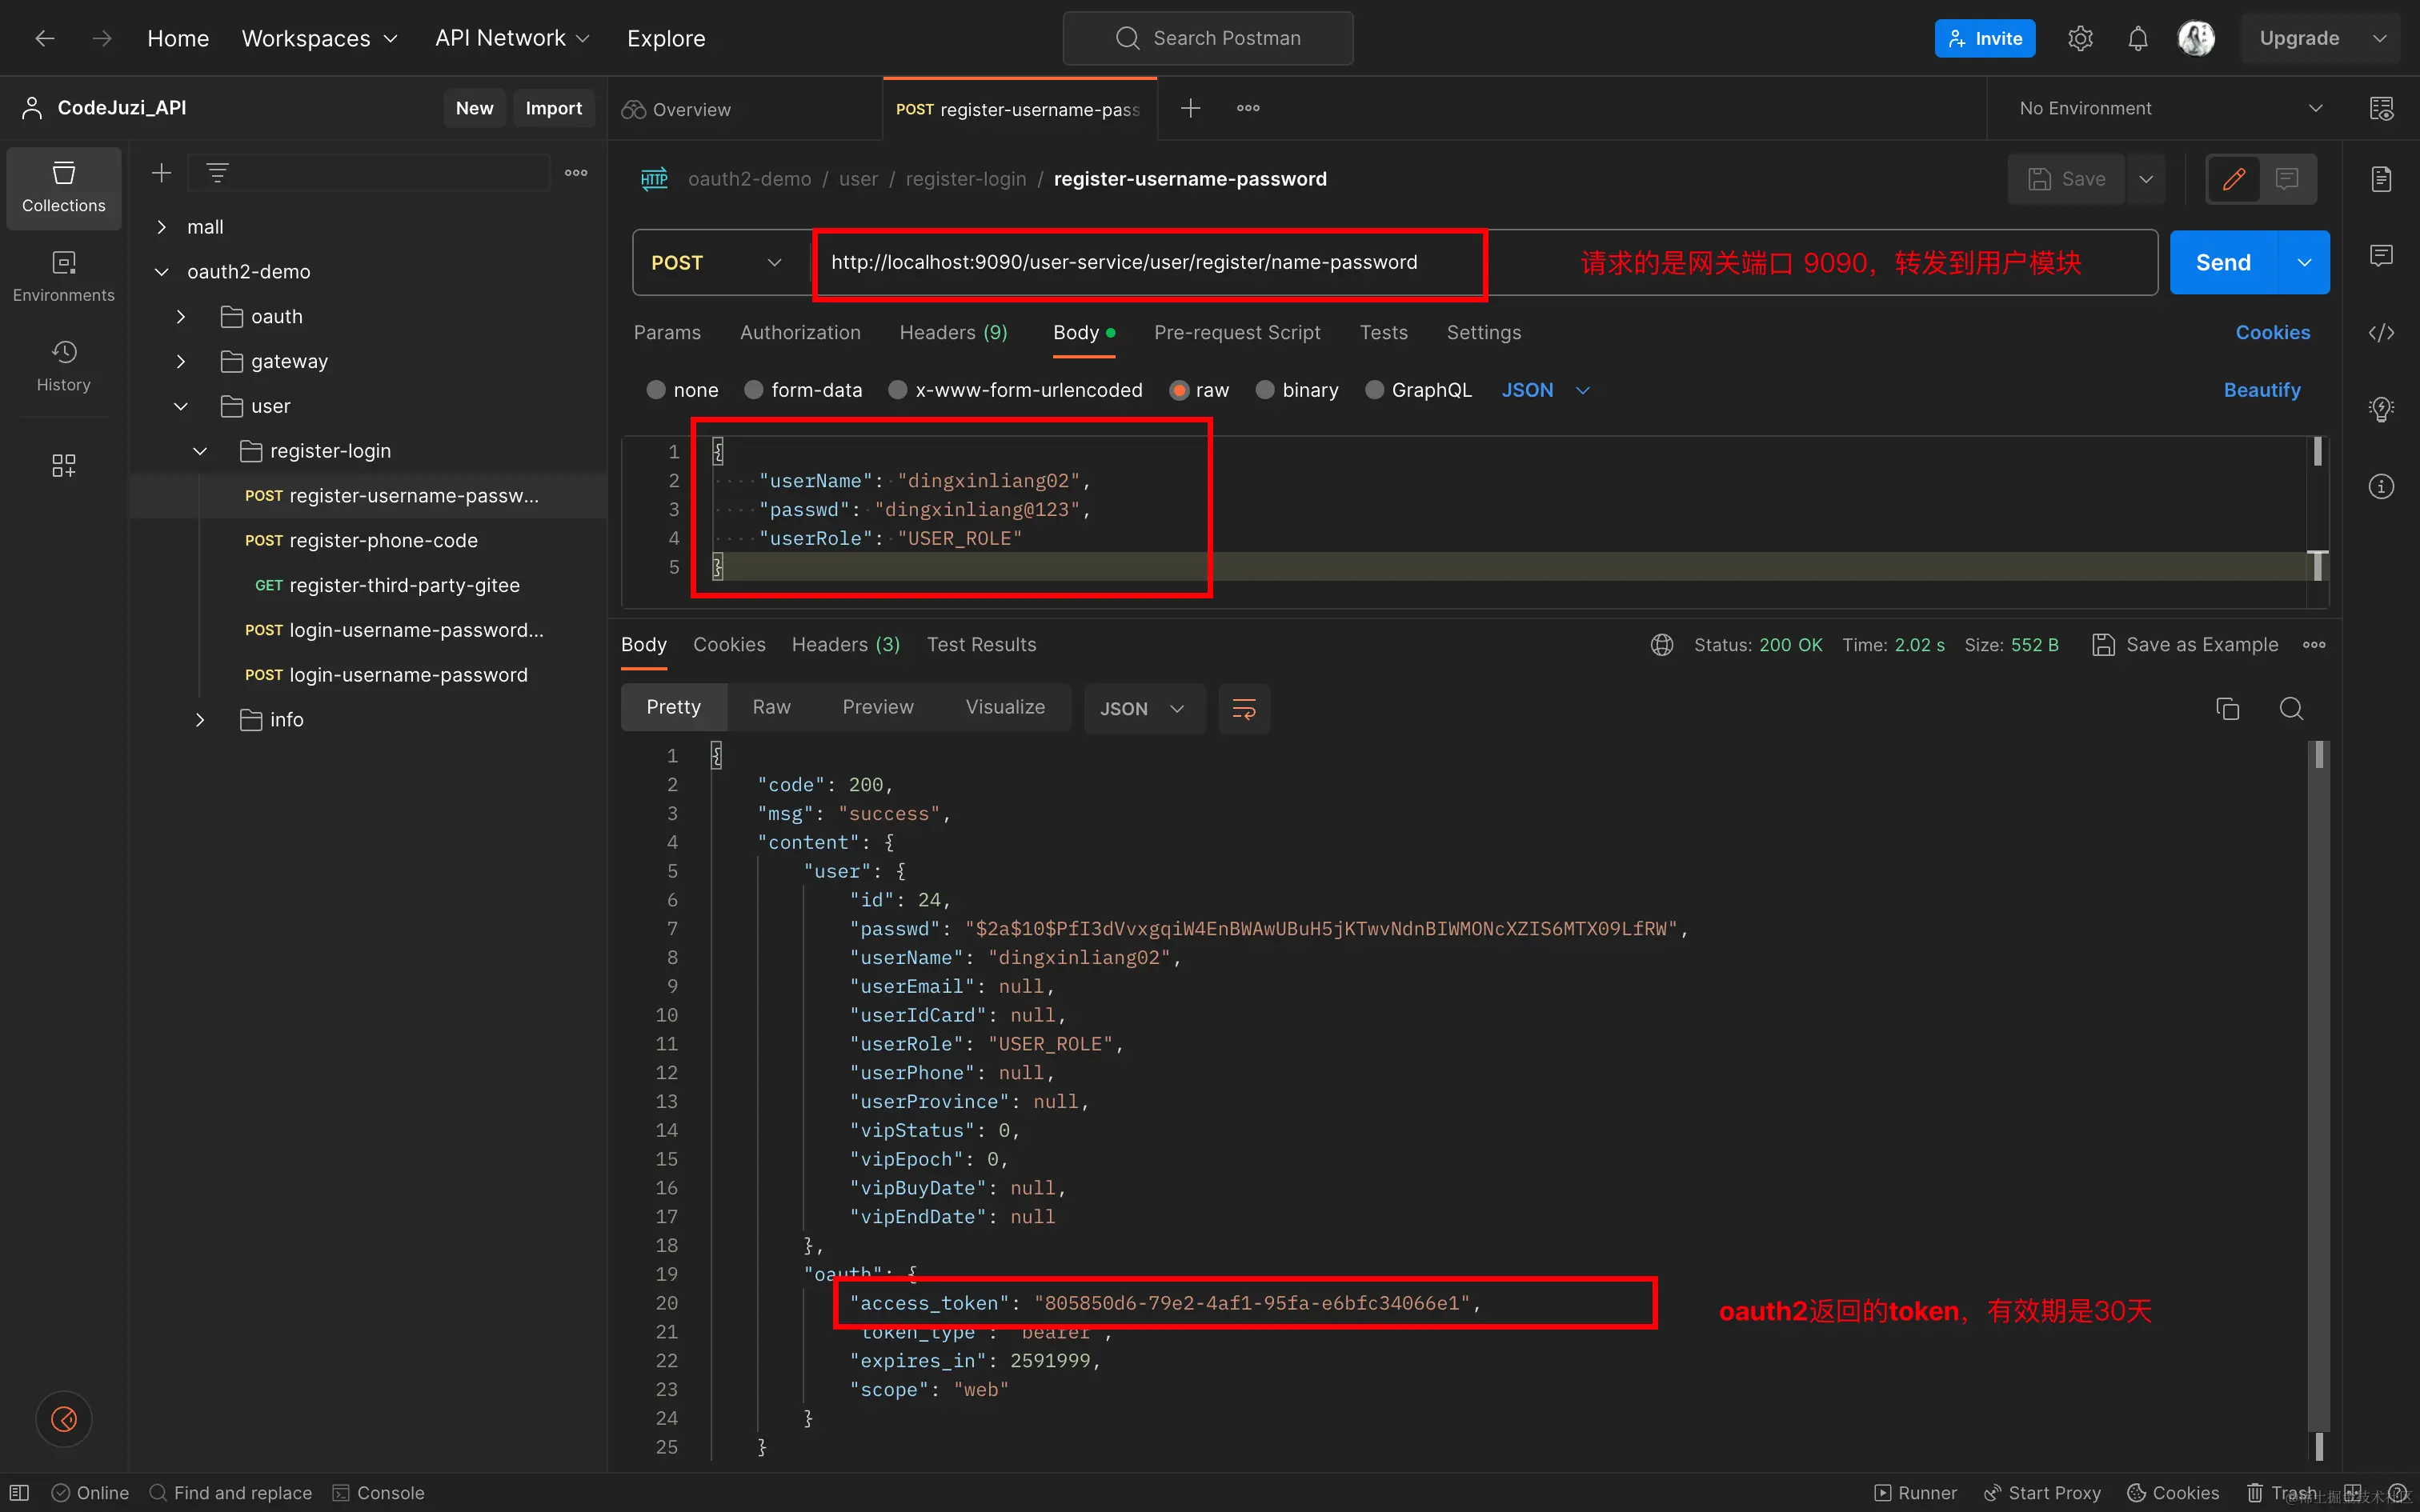Open the settings gear icon
The height and width of the screenshot is (1512, 2420).
2080,38
